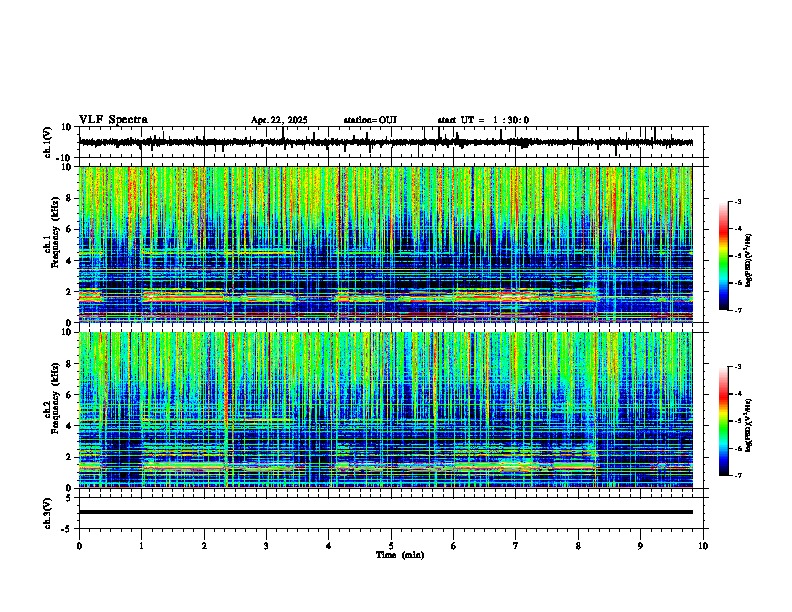Click time axis tick label "3"
Viewport: 792px width, 612px height.
click(266, 546)
